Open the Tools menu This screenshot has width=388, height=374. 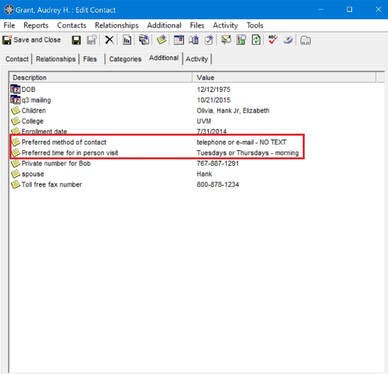coord(255,25)
